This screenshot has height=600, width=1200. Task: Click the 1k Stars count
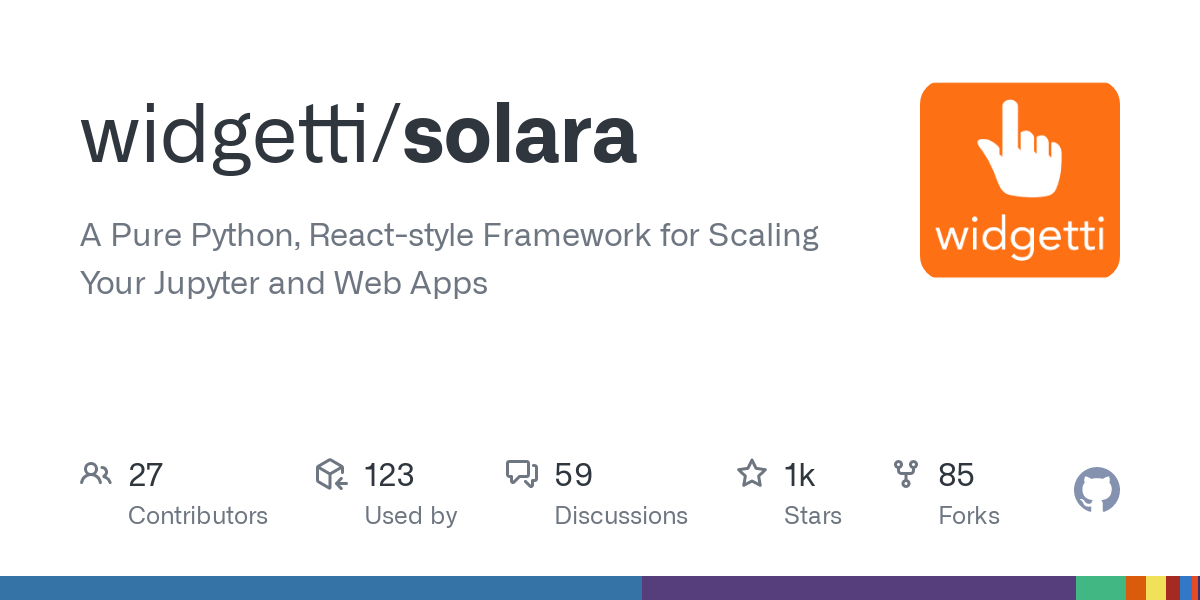[x=800, y=474]
